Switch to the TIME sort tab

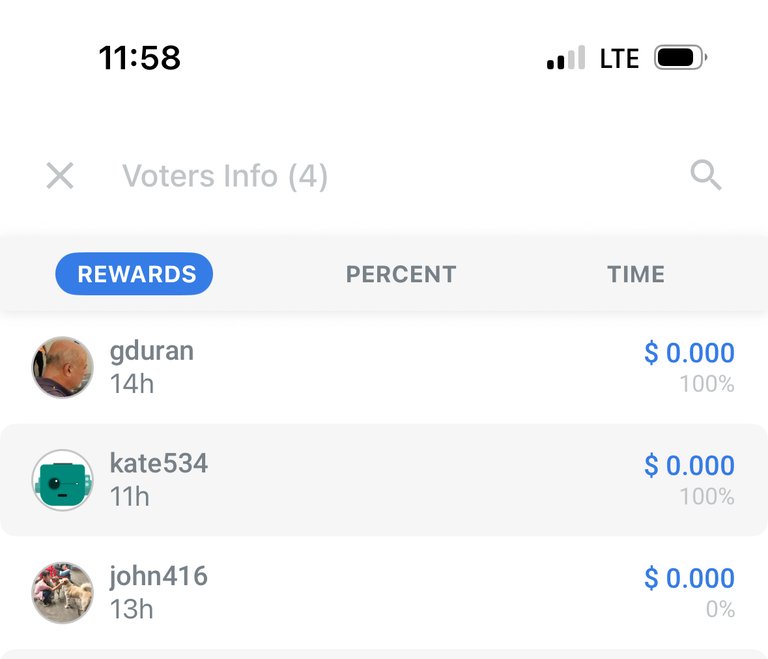click(636, 274)
